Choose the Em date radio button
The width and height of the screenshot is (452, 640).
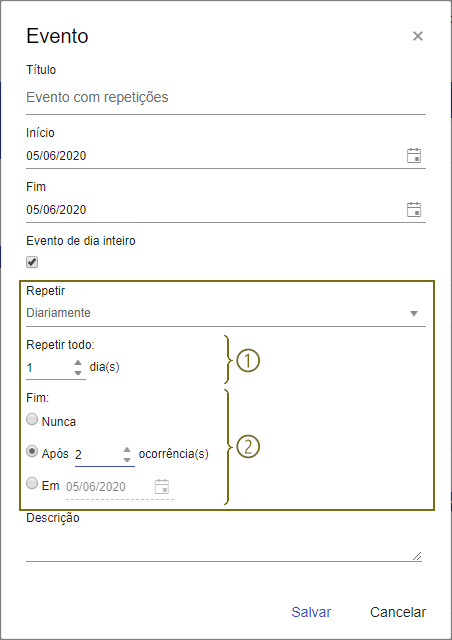(32, 484)
